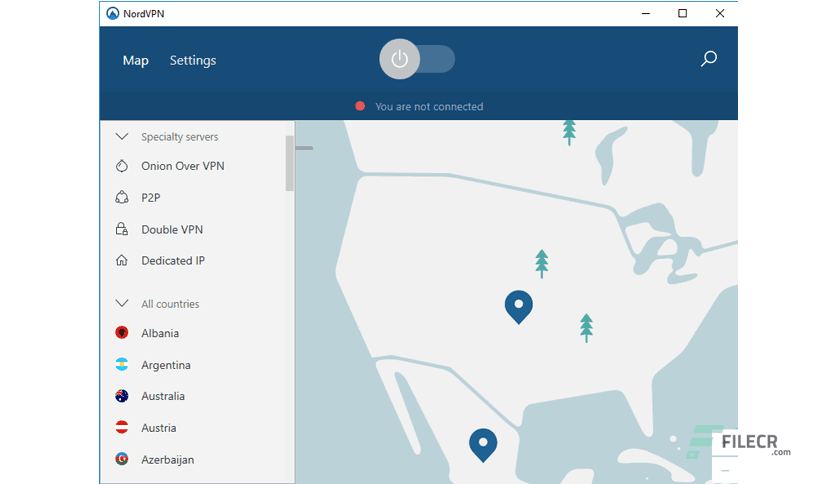
Task: Minimize the NordVPN window
Action: tap(646, 13)
